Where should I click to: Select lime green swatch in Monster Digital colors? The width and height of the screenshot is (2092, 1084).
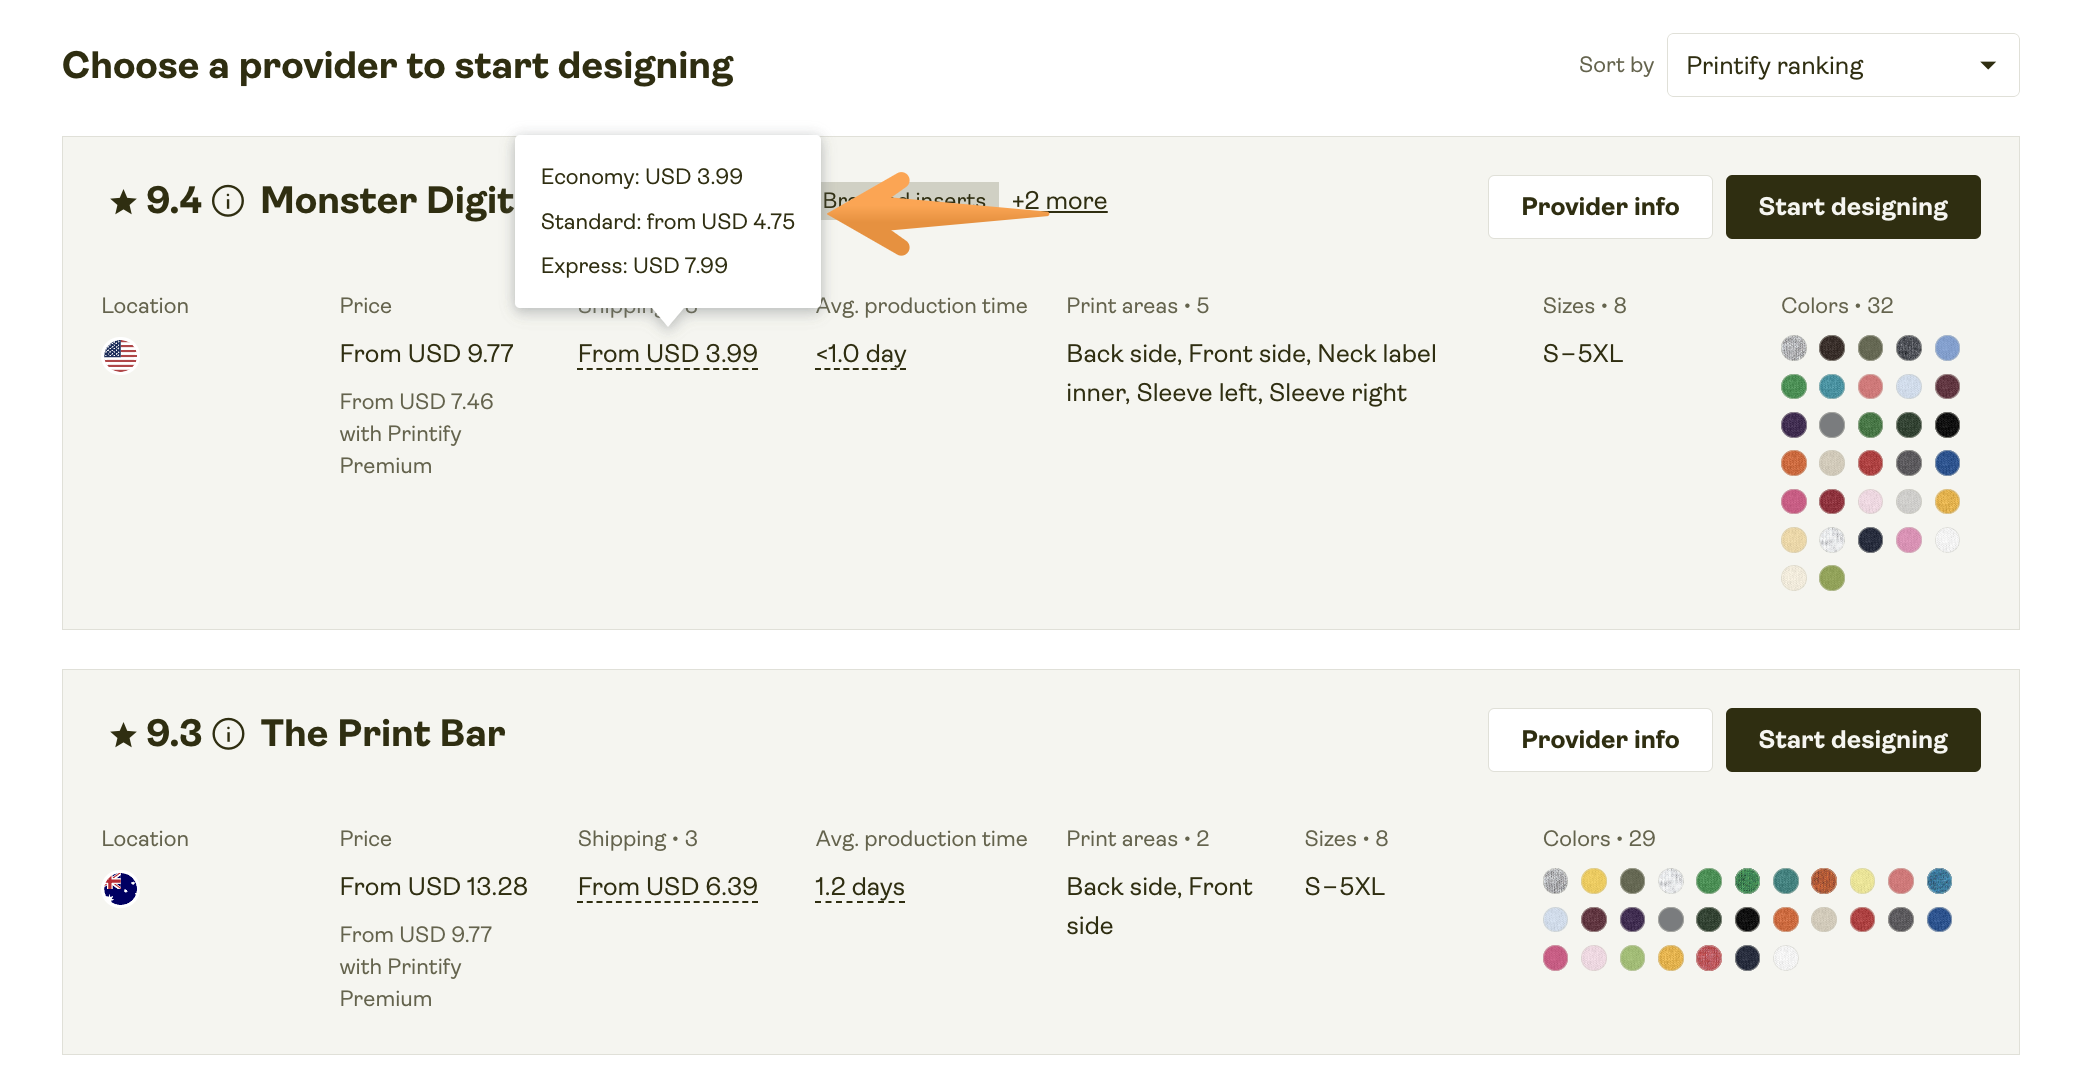[1832, 578]
